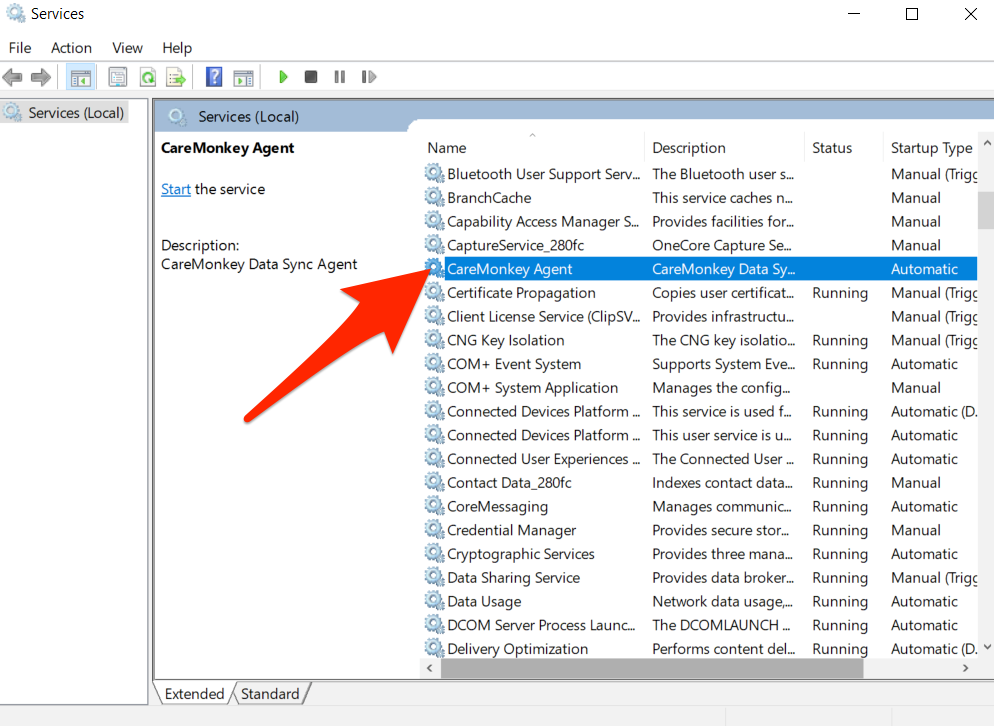Sort by the Description column header

point(724,148)
